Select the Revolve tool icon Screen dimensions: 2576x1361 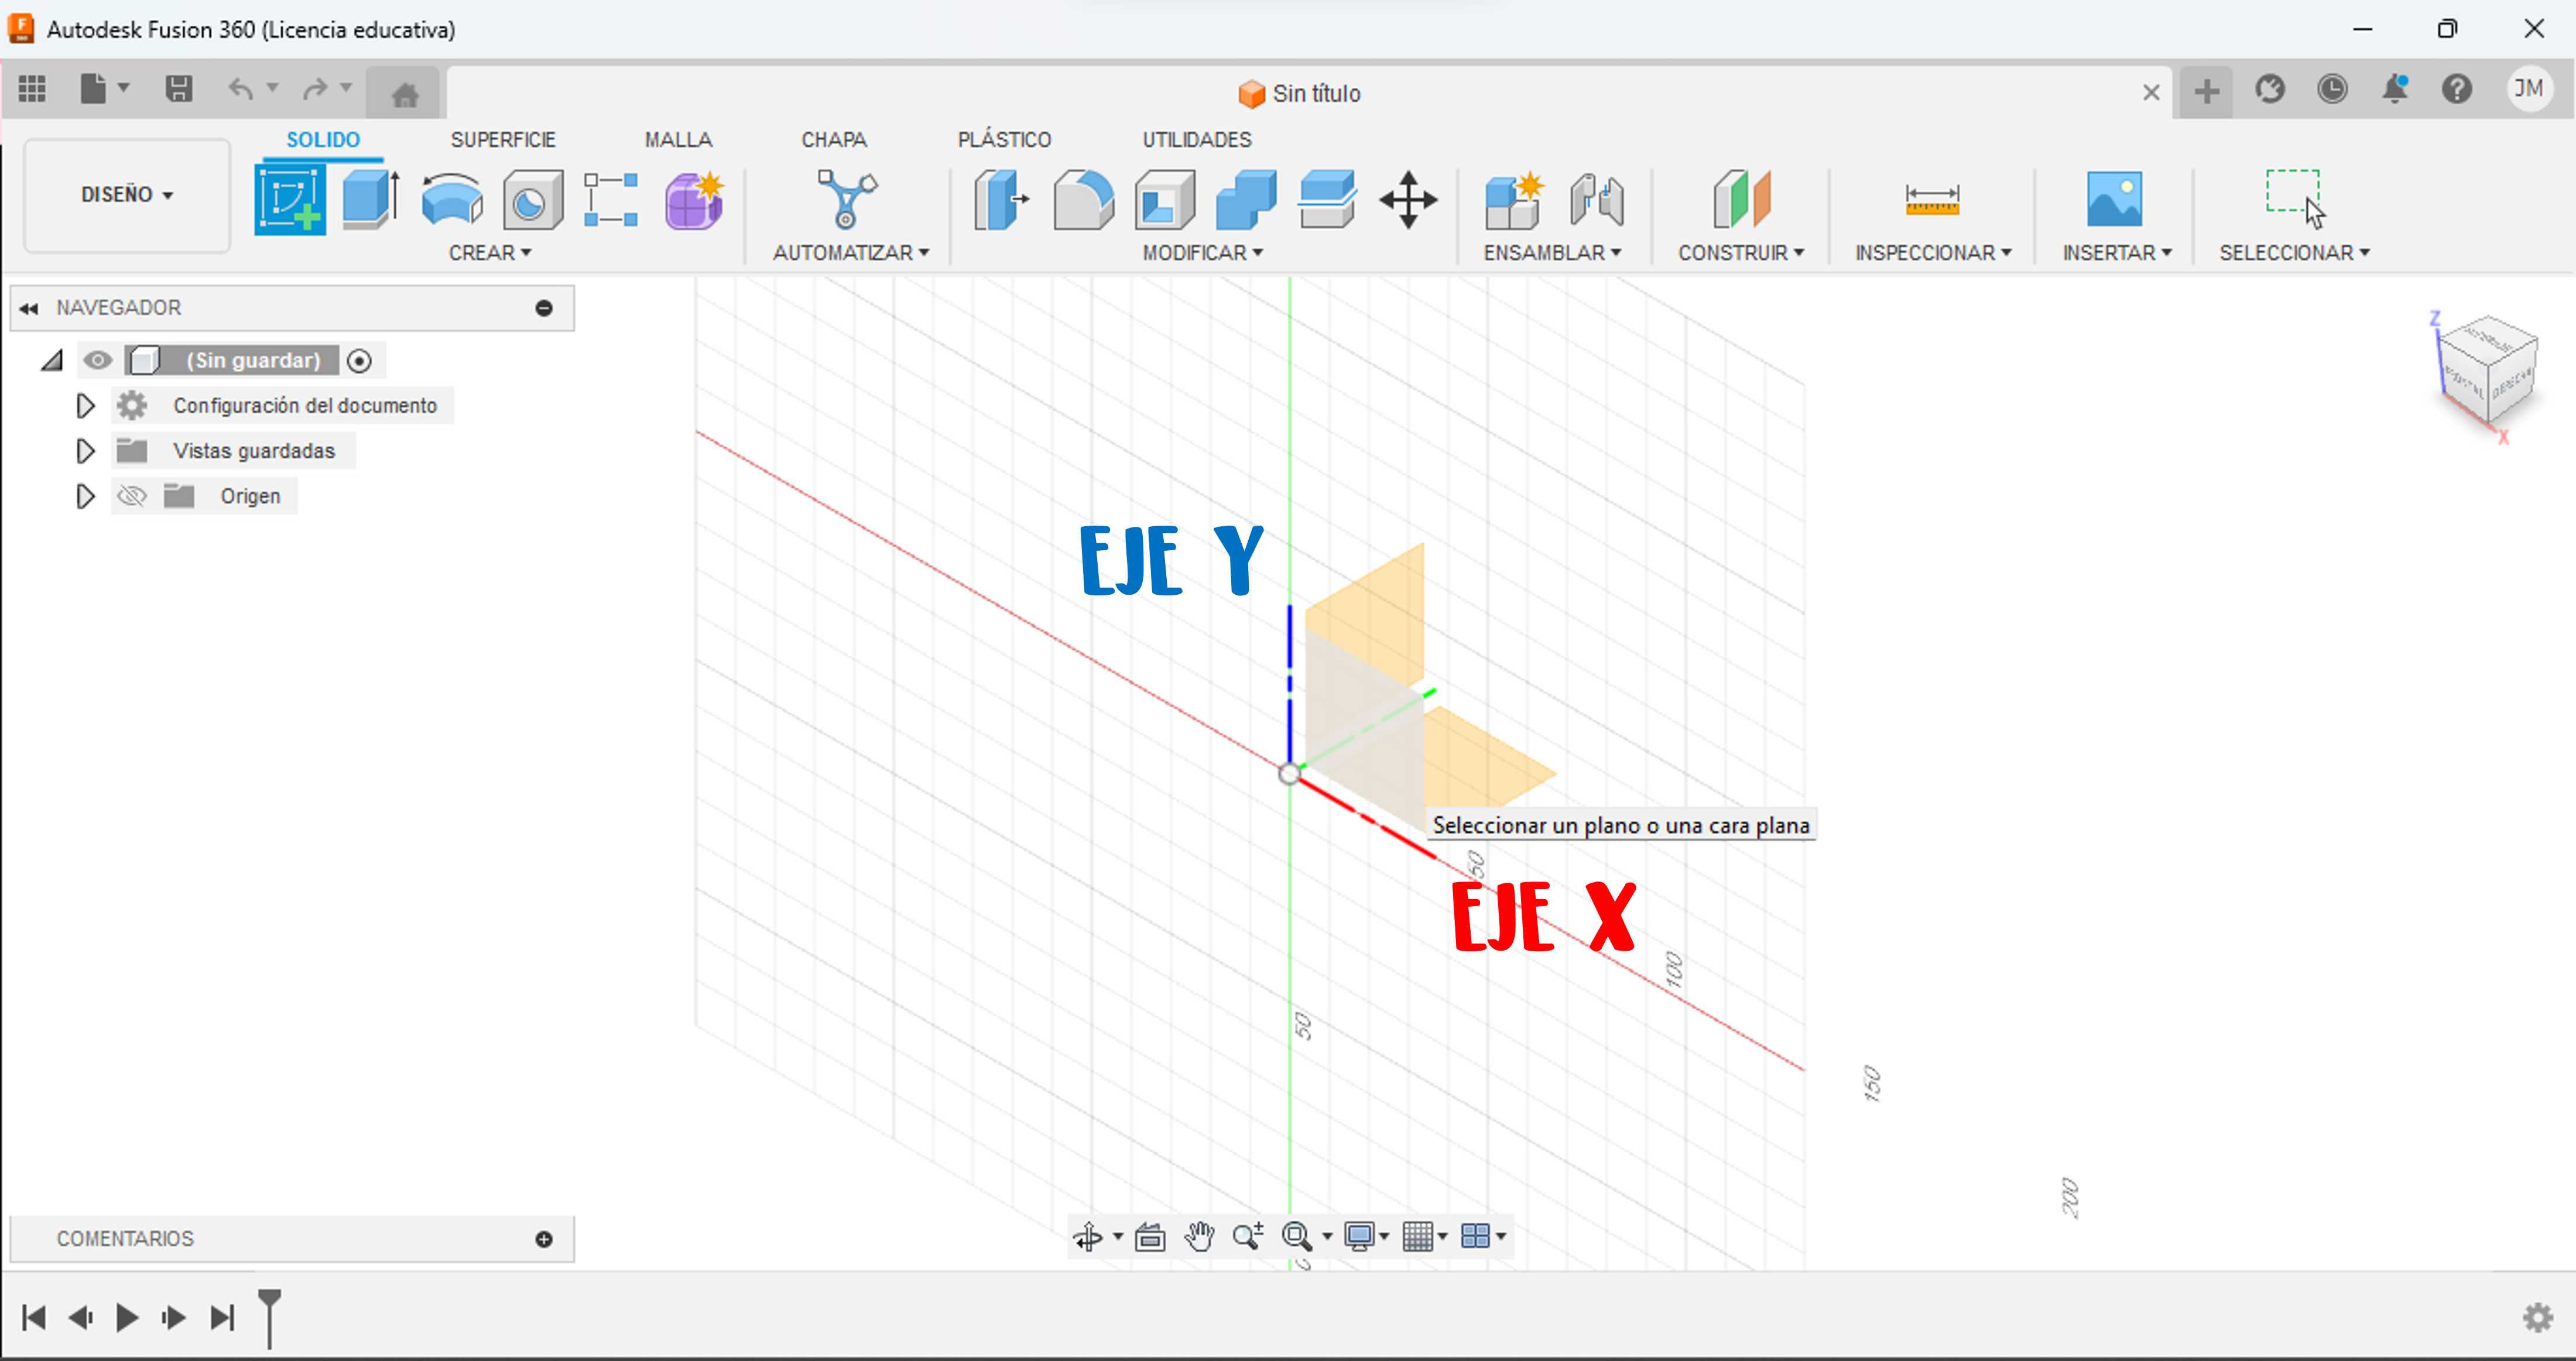point(452,200)
